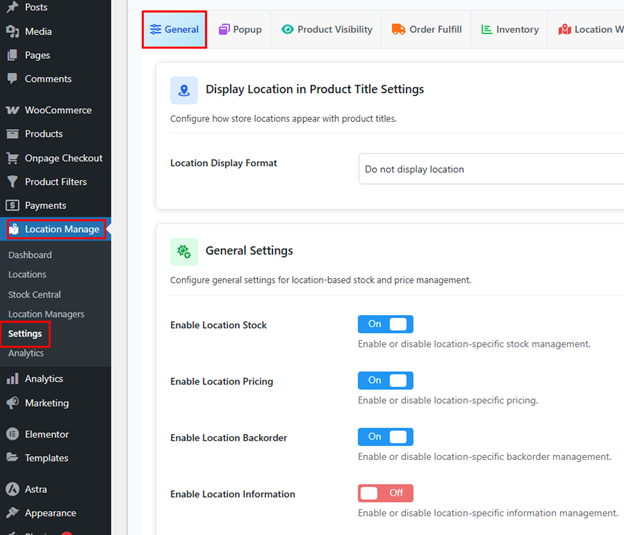Click the Elementor icon in the sidebar
This screenshot has width=624, height=535.
(x=13, y=434)
